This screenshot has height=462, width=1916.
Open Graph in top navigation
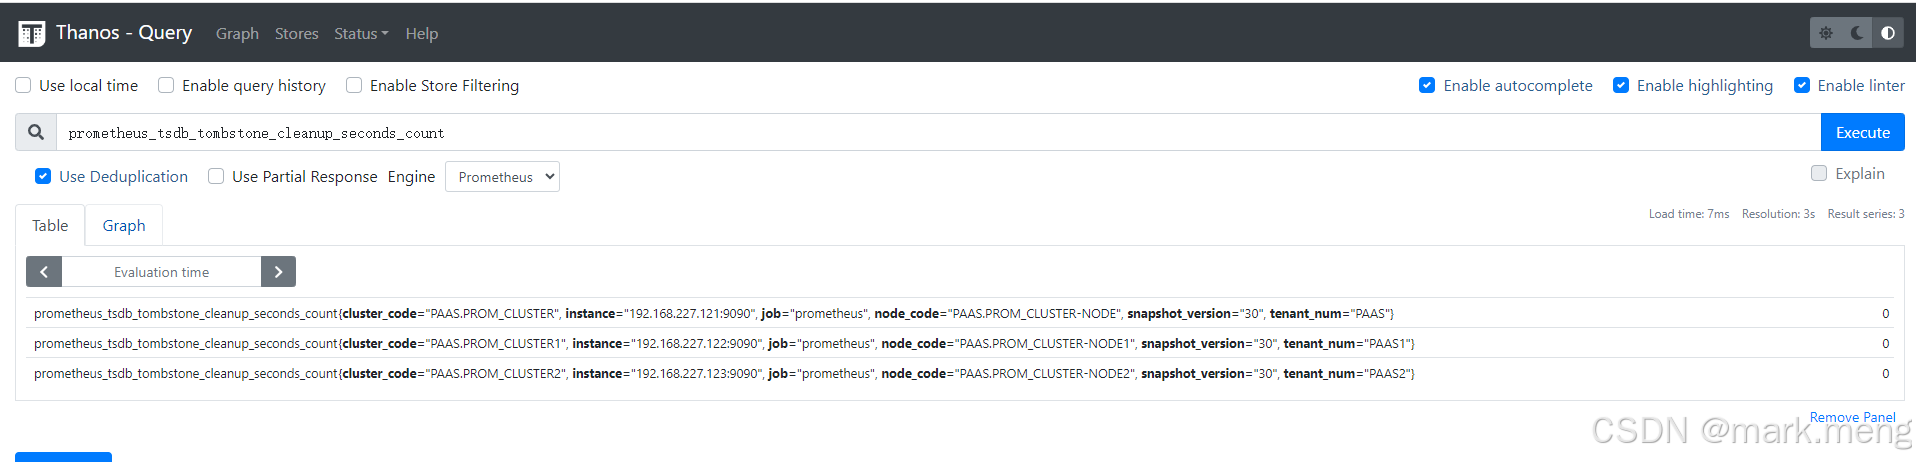pyautogui.click(x=237, y=33)
